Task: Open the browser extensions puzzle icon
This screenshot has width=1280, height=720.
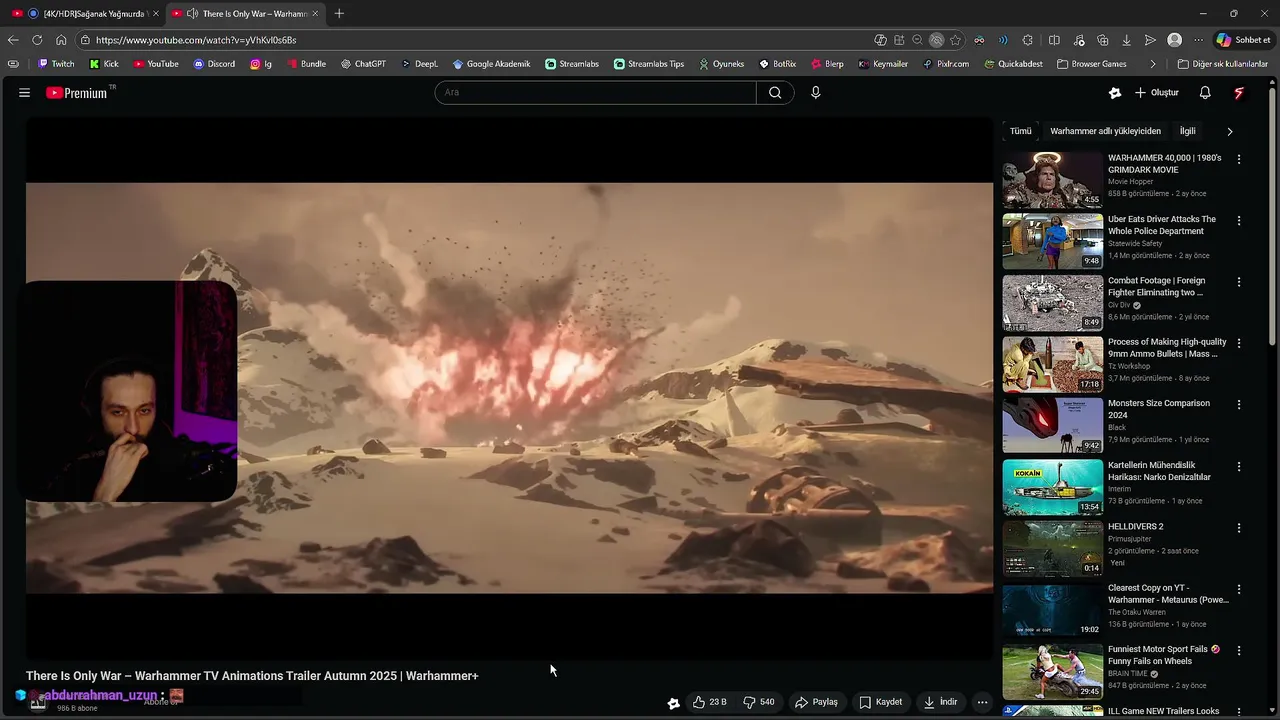Action: click(1028, 40)
